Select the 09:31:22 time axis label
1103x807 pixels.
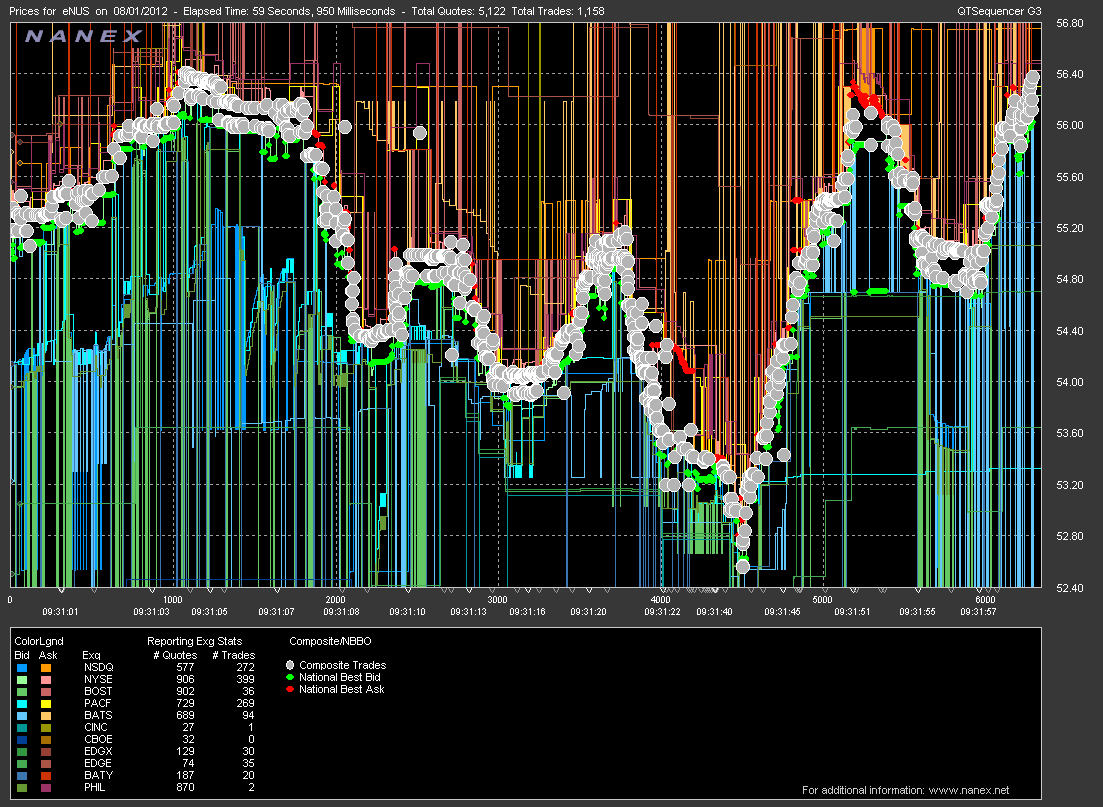point(663,612)
